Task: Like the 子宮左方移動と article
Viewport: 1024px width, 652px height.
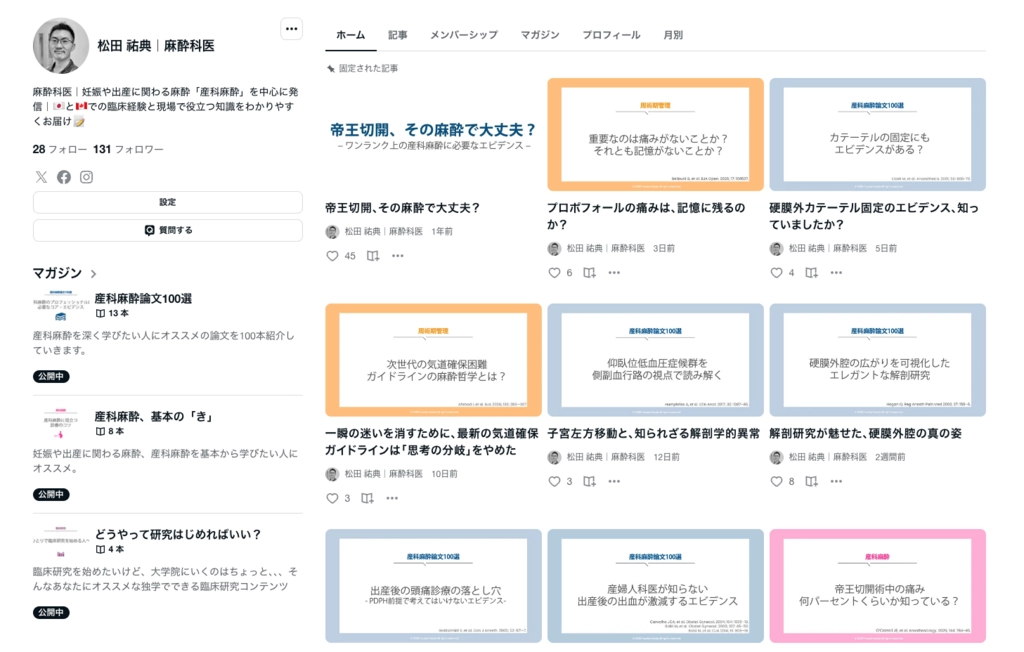Action: [x=554, y=481]
